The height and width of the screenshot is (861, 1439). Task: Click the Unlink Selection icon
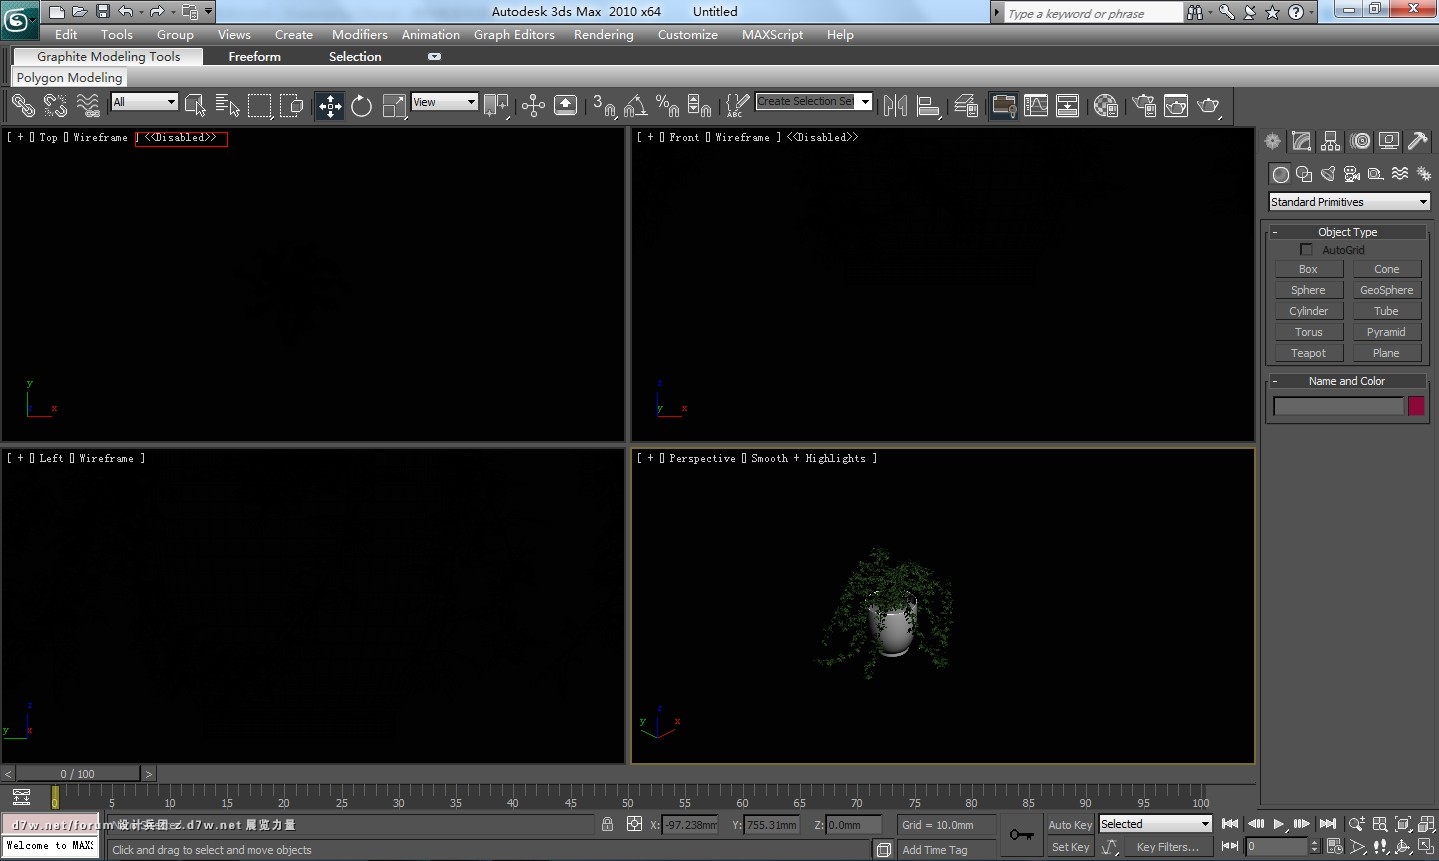click(55, 105)
